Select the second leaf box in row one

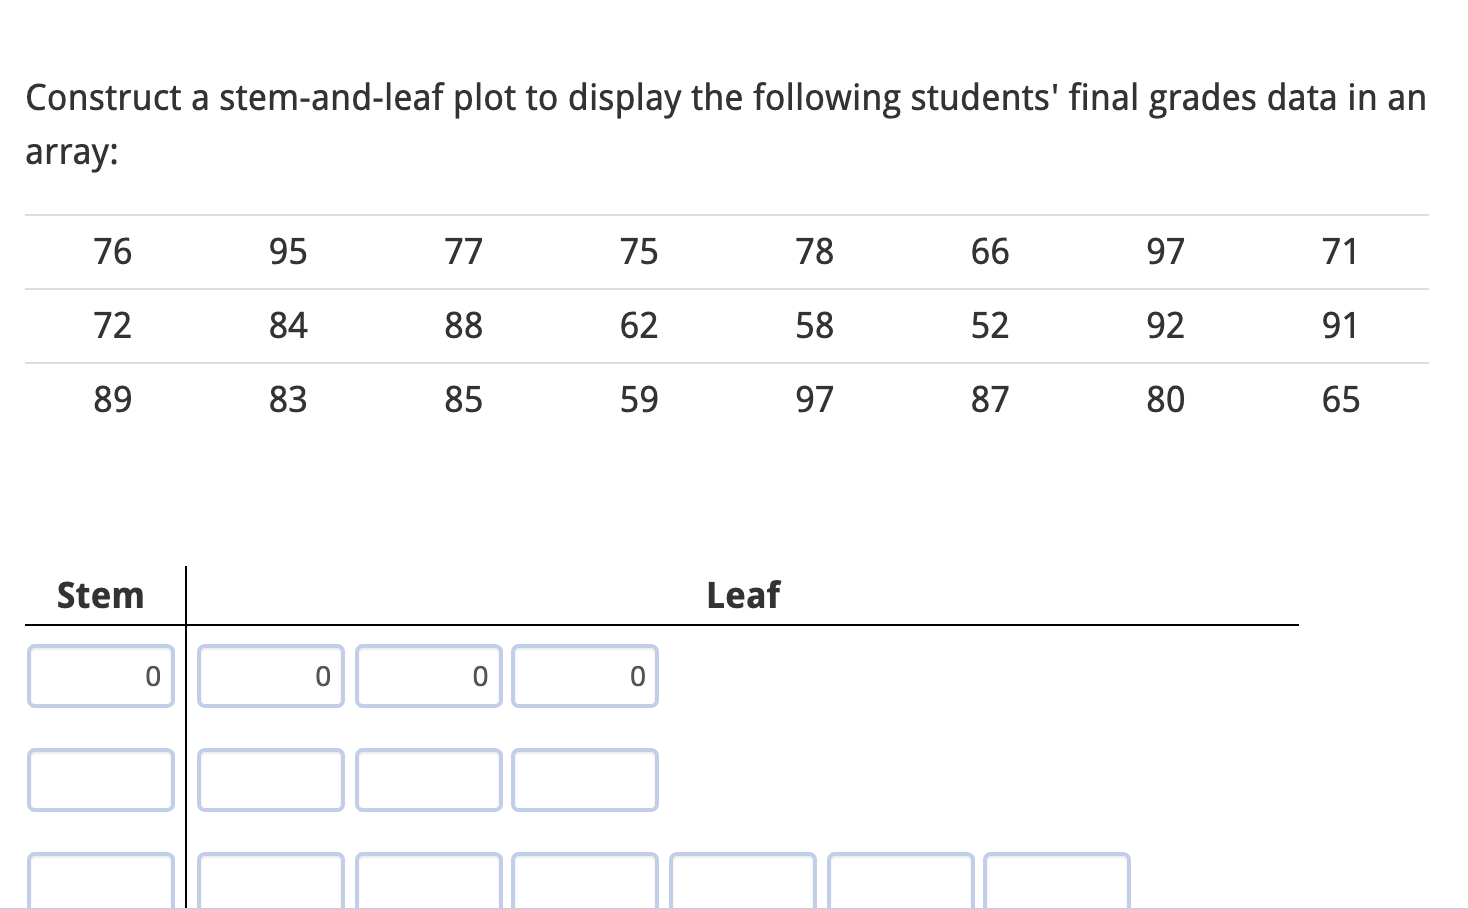pyautogui.click(x=428, y=677)
